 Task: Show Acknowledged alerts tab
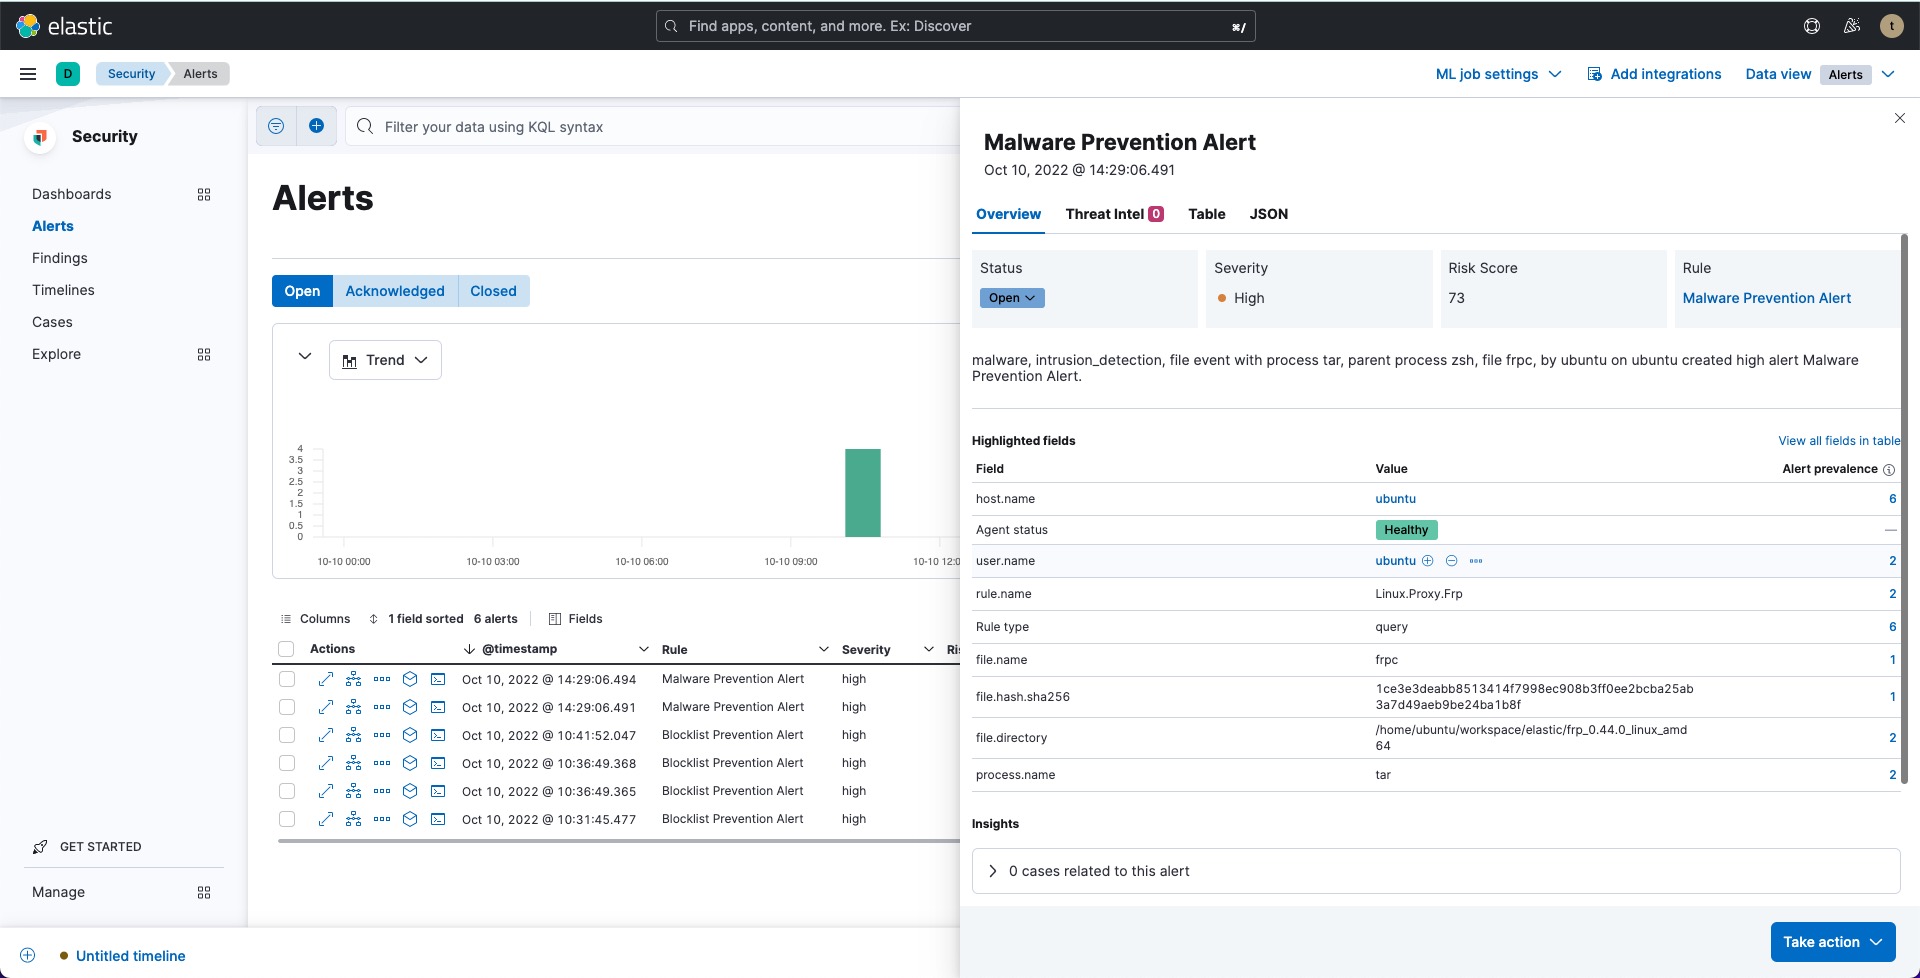[x=395, y=291]
